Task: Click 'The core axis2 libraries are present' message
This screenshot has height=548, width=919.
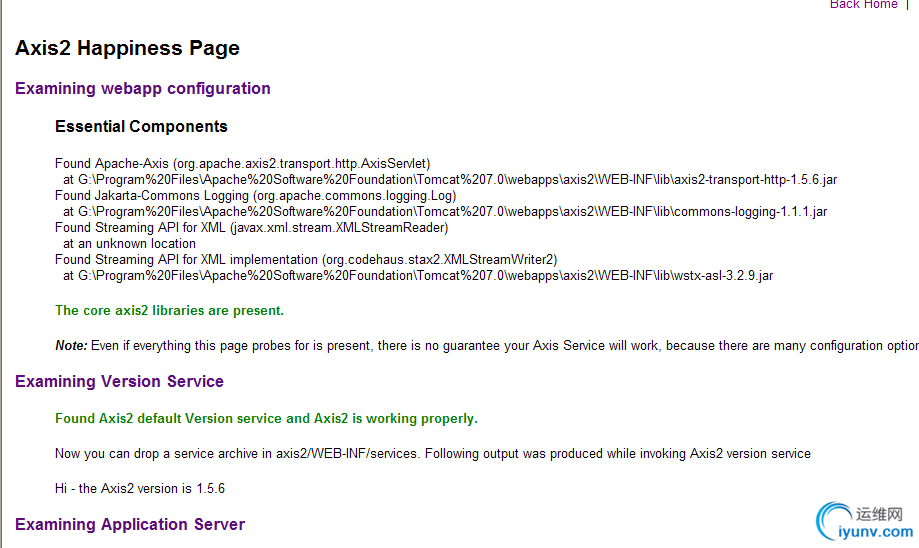Action: pos(169,311)
